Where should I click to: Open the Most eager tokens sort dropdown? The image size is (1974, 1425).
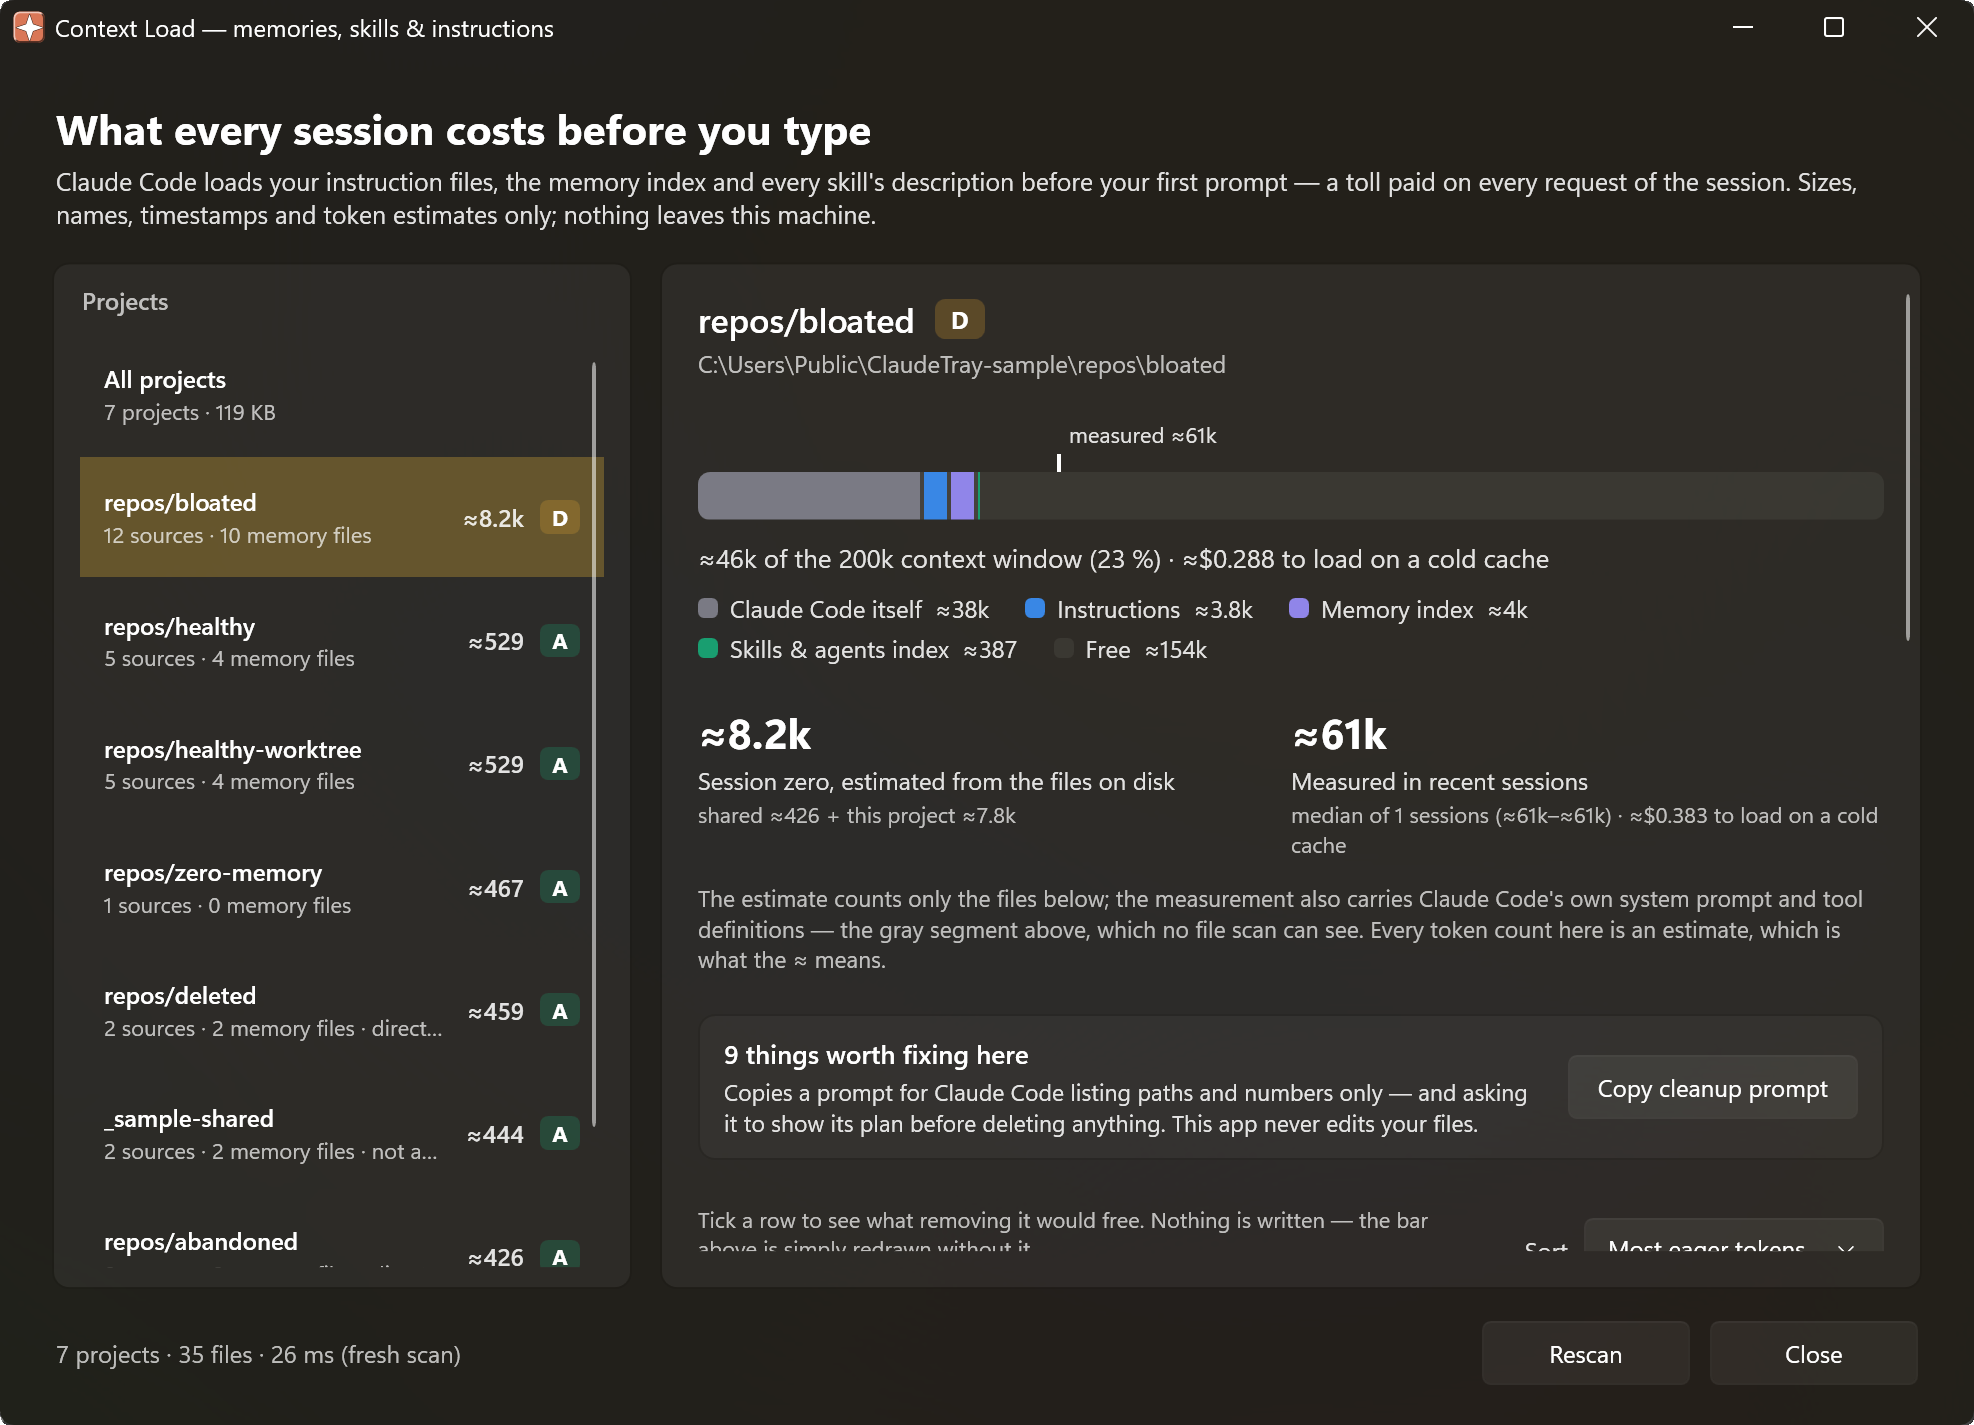1733,1236
